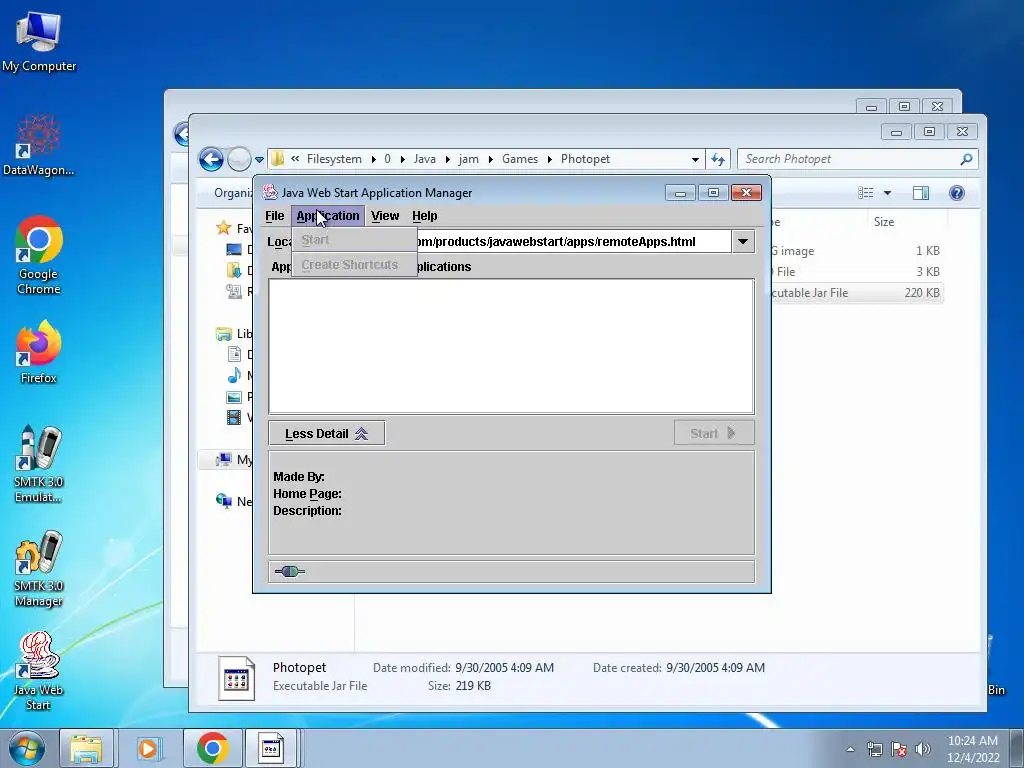Click the forward arrow in Explorer

[239, 159]
